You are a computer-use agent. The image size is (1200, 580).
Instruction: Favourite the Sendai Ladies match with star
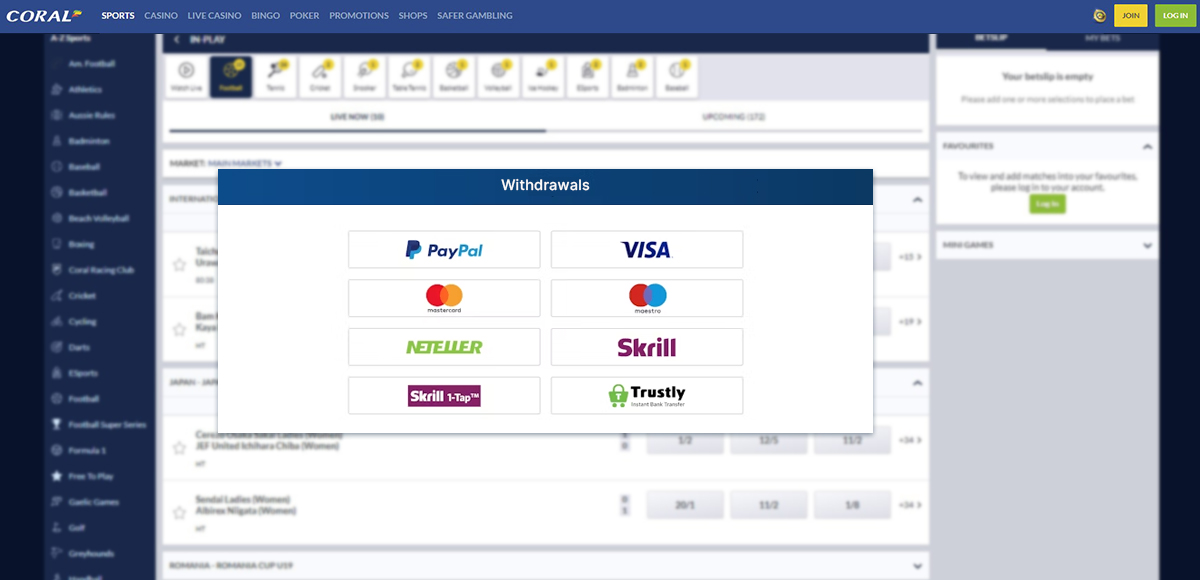point(180,512)
